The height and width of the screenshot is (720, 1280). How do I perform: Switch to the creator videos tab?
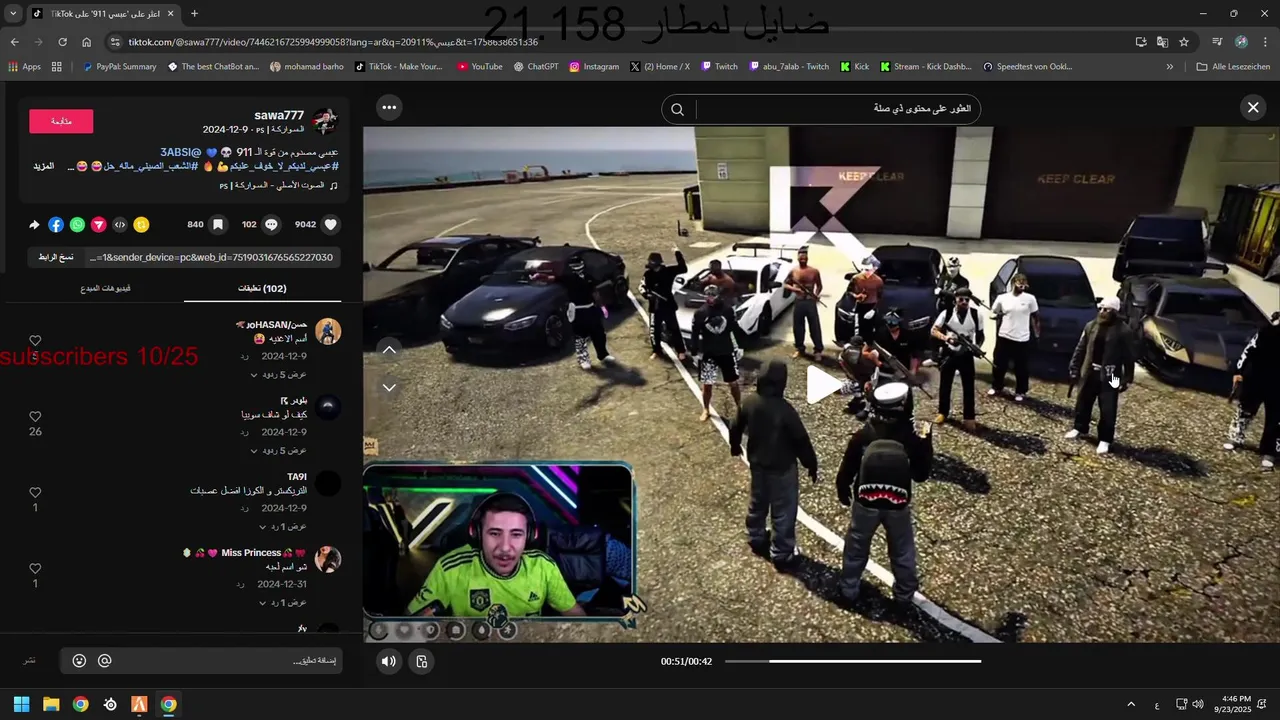coord(105,288)
